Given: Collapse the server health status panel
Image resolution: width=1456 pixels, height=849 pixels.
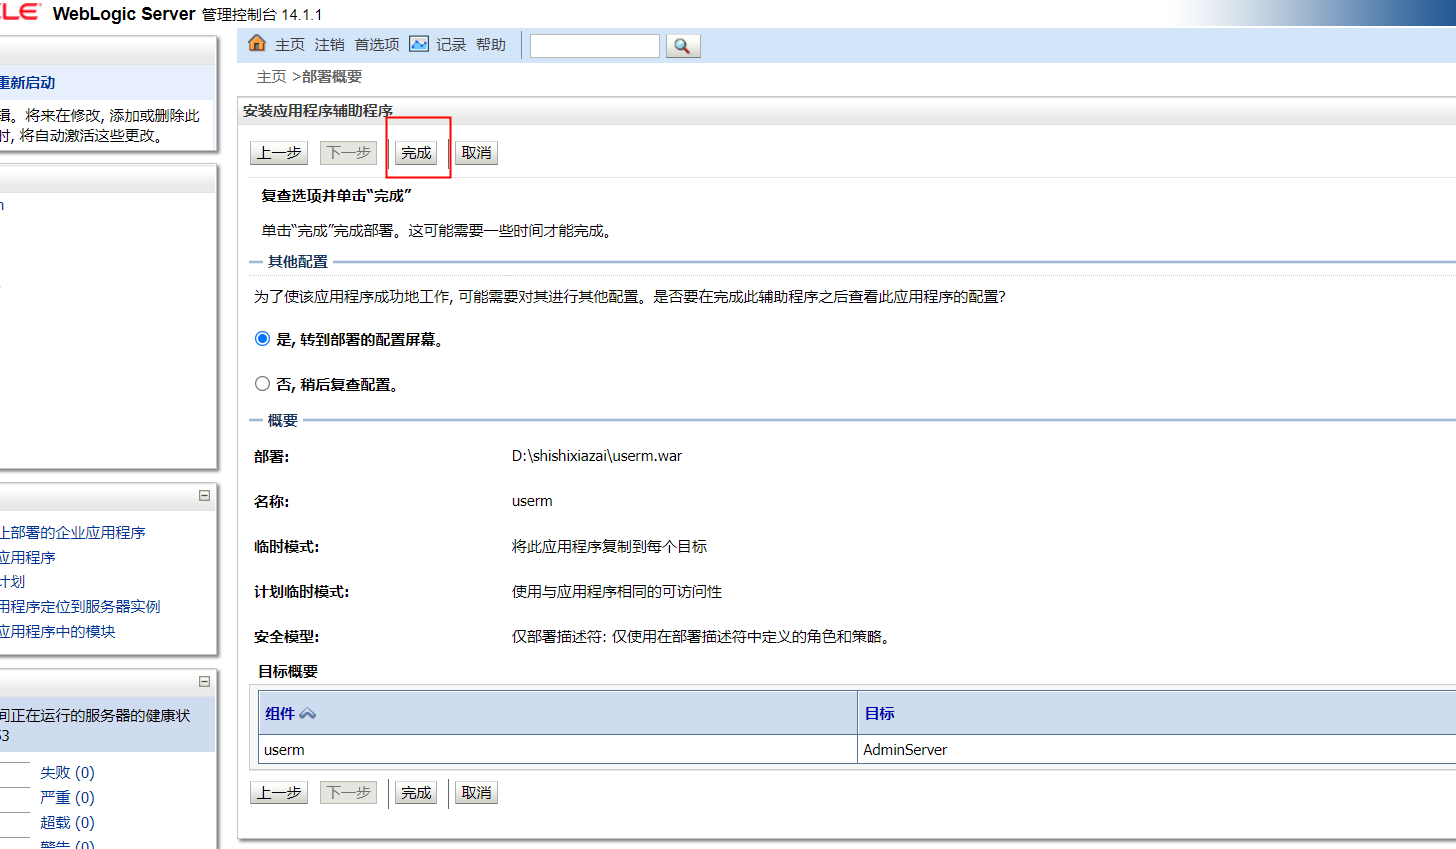Looking at the screenshot, I should [x=204, y=681].
